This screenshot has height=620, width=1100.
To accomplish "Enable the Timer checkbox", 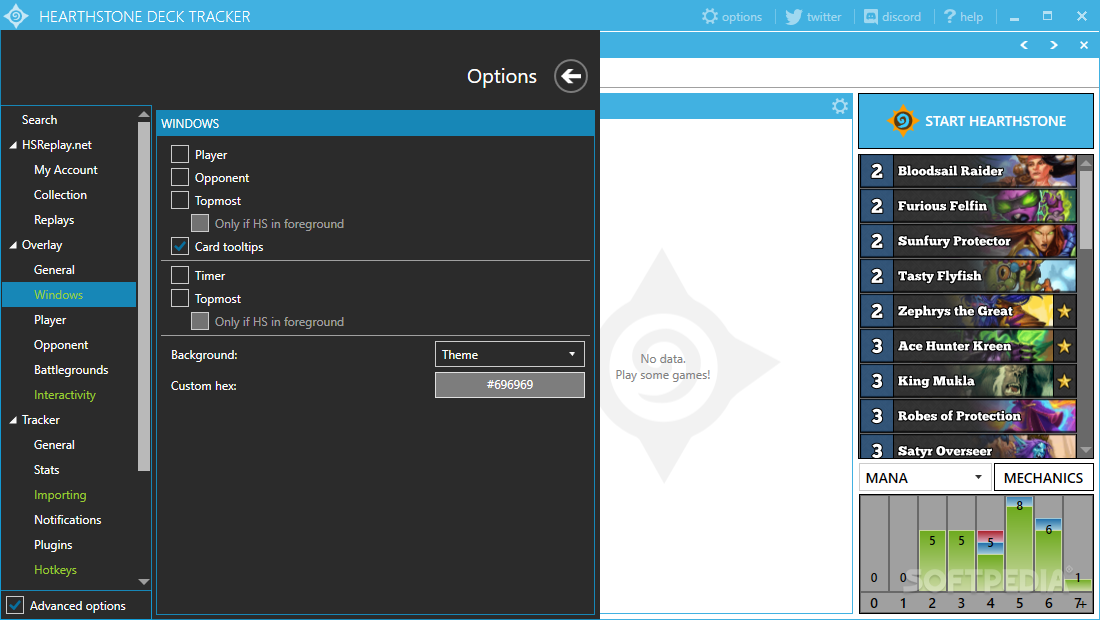I will [180, 276].
